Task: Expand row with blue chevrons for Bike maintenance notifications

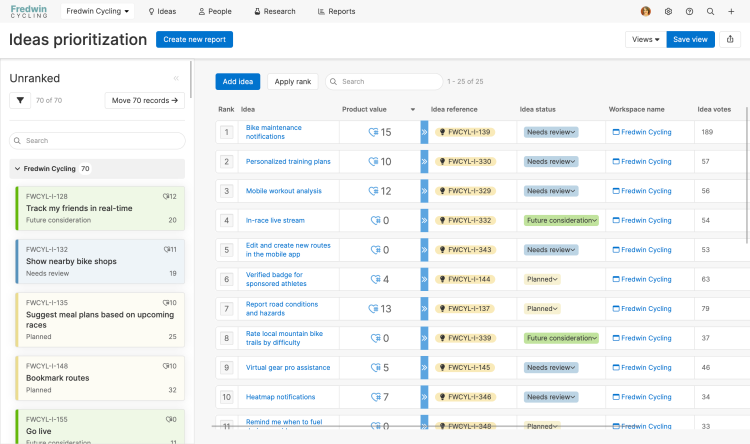Action: click(x=424, y=132)
